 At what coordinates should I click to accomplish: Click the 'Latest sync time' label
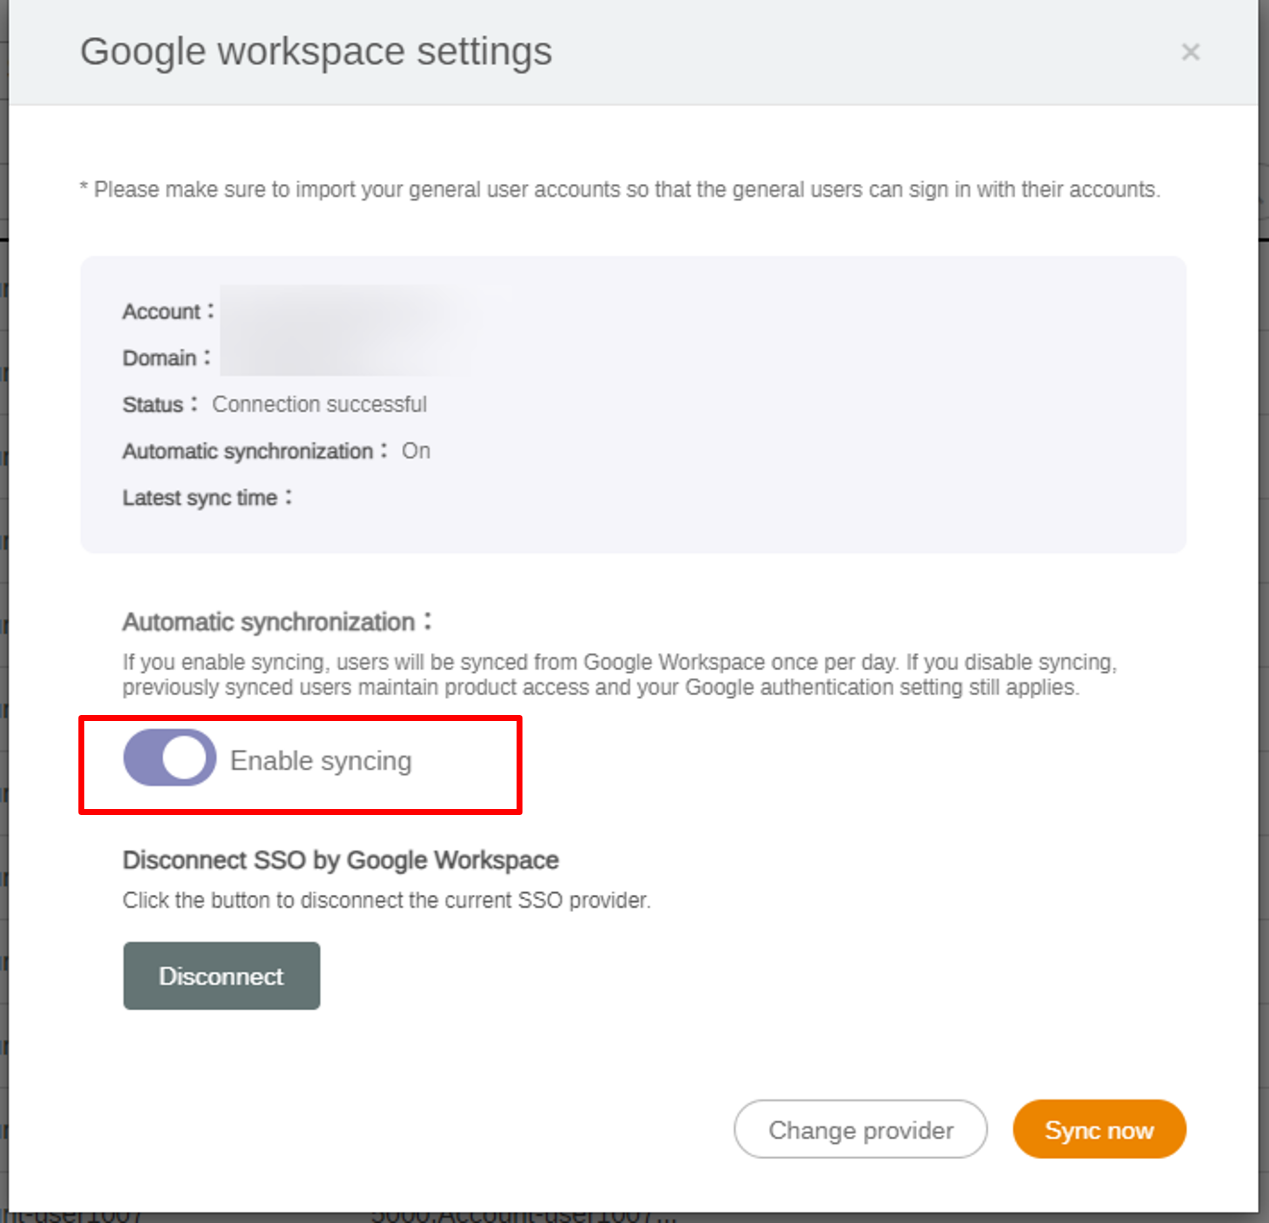pyautogui.click(x=207, y=497)
